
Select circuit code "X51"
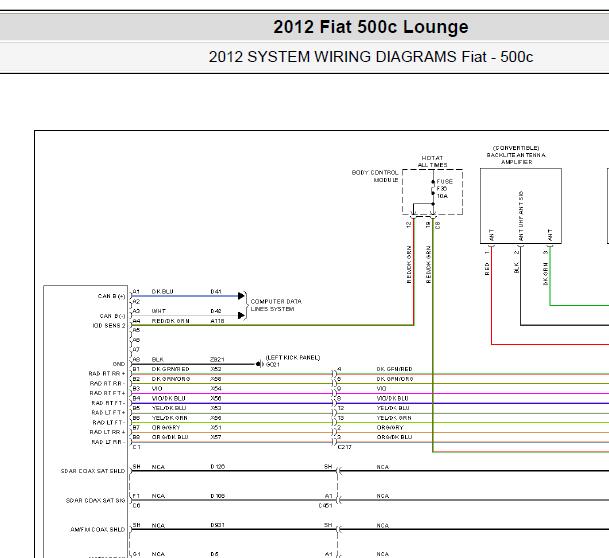pos(216,428)
